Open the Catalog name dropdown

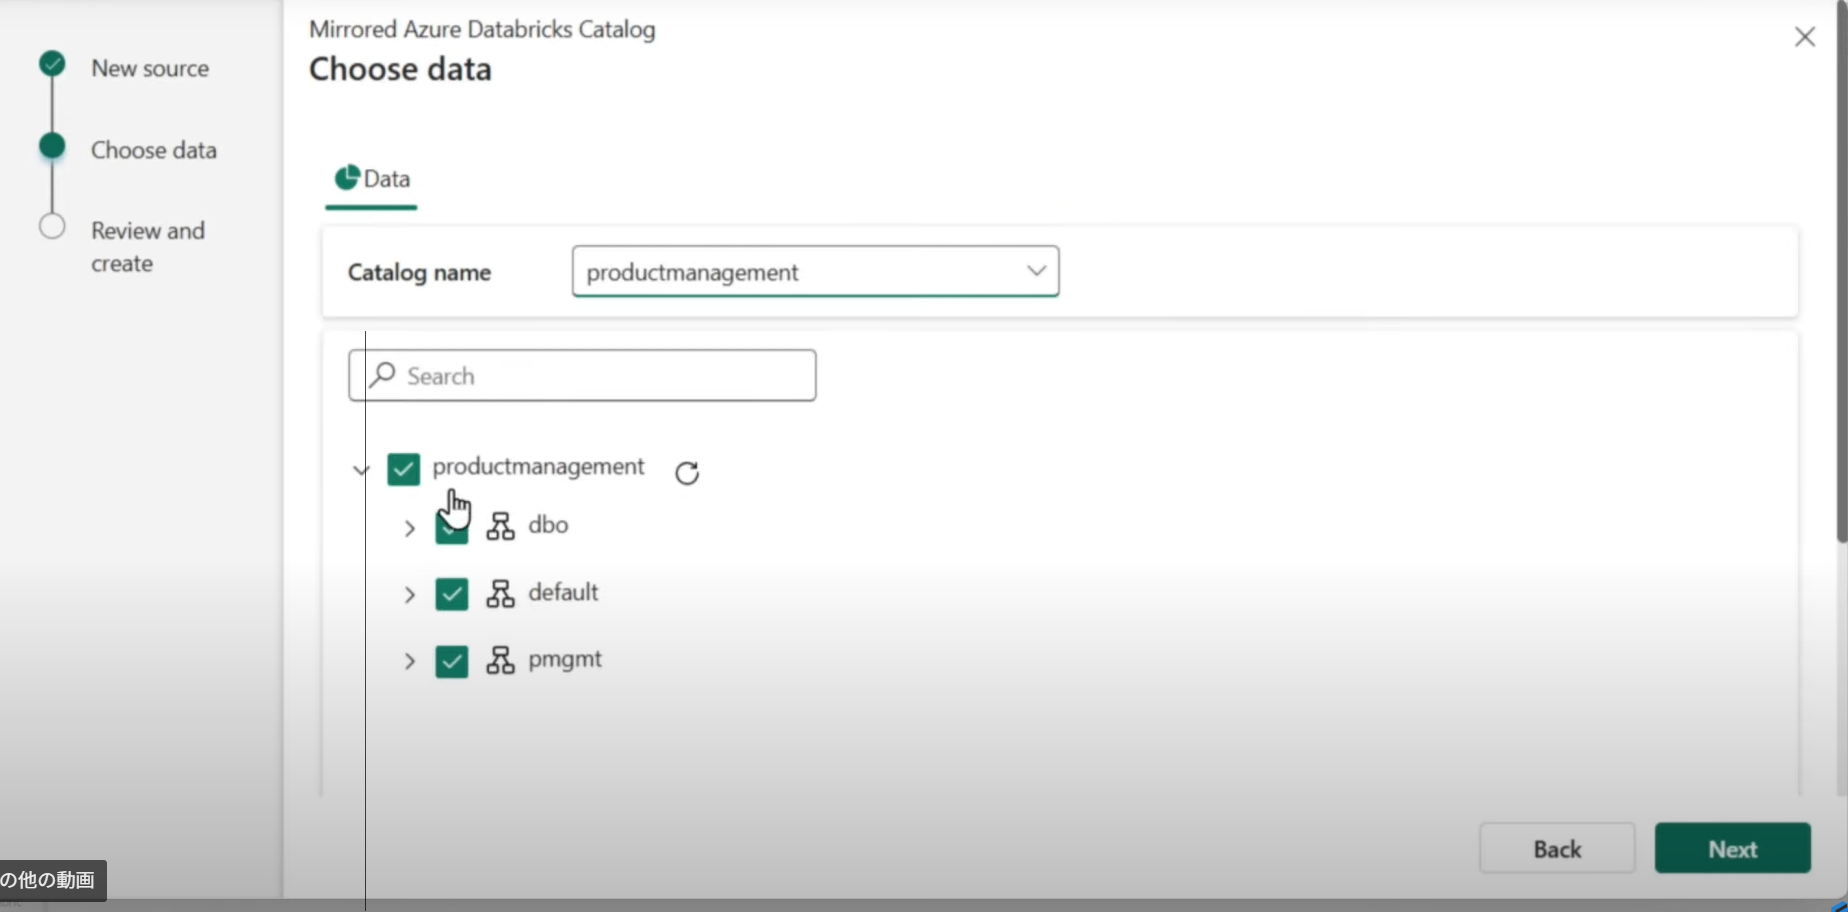coord(815,271)
